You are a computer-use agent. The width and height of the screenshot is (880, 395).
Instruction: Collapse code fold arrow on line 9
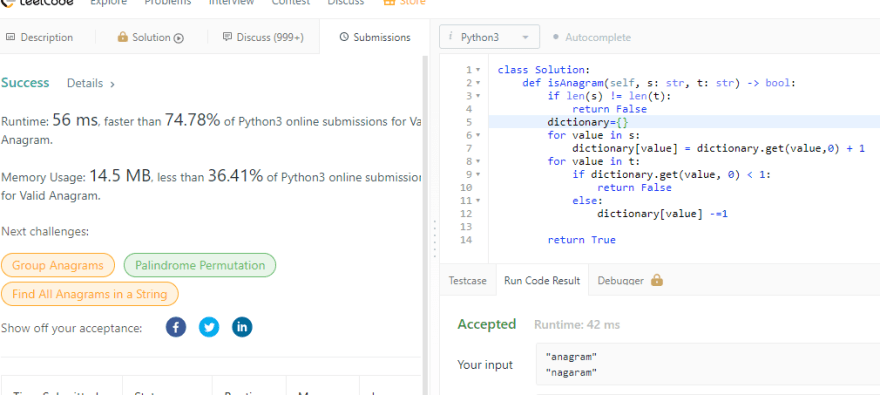click(x=478, y=174)
